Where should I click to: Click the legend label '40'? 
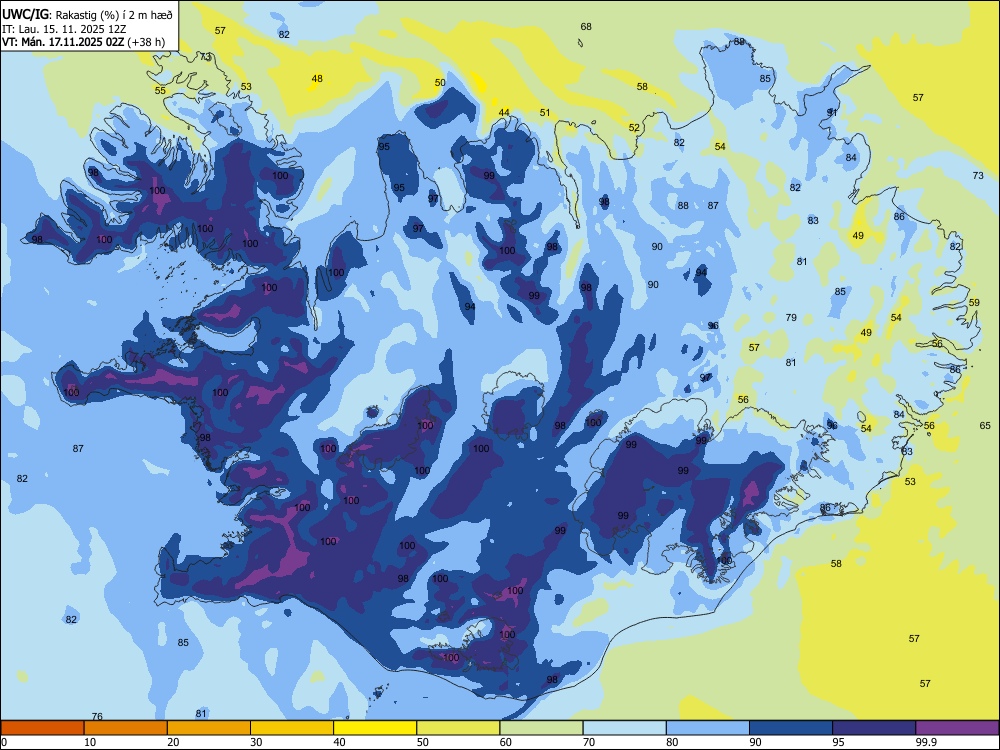(339, 742)
